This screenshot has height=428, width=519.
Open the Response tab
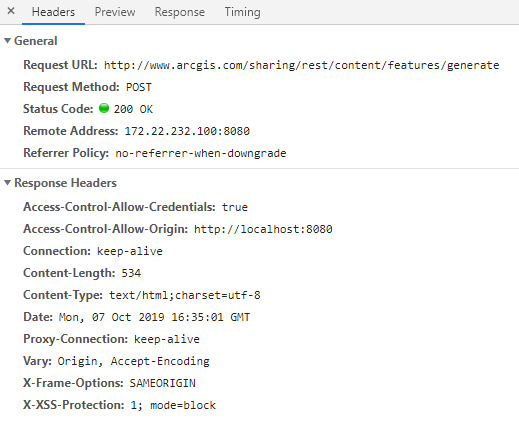(180, 12)
